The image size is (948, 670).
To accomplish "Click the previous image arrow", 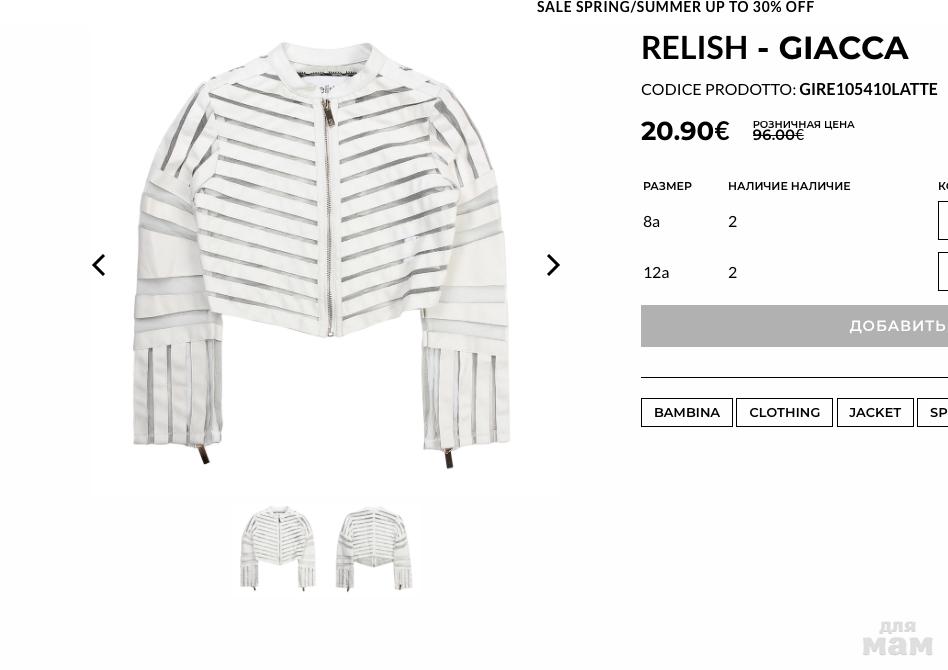I will pyautogui.click(x=99, y=265).
